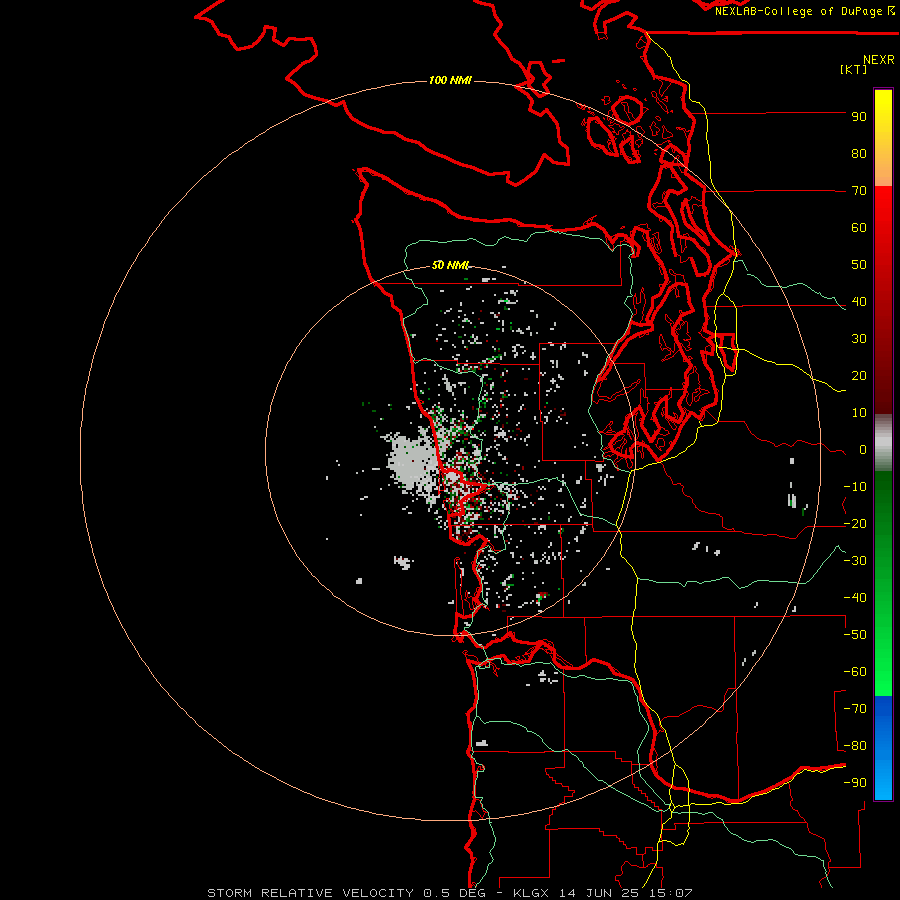Select the positive 90 knot scale label
The image size is (900, 900).
859,117
